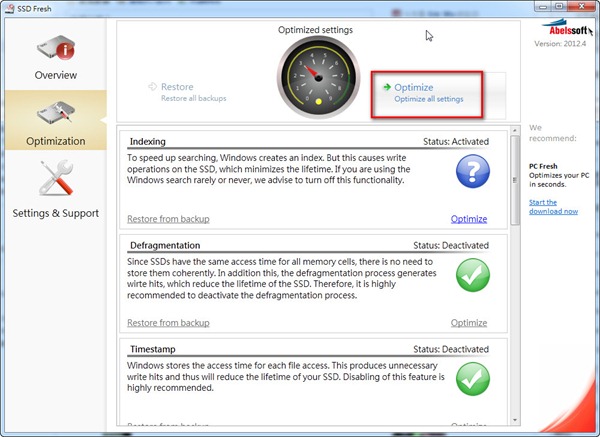The height and width of the screenshot is (437, 600).
Task: Click the Defragmentation heading
Action: coord(165,245)
